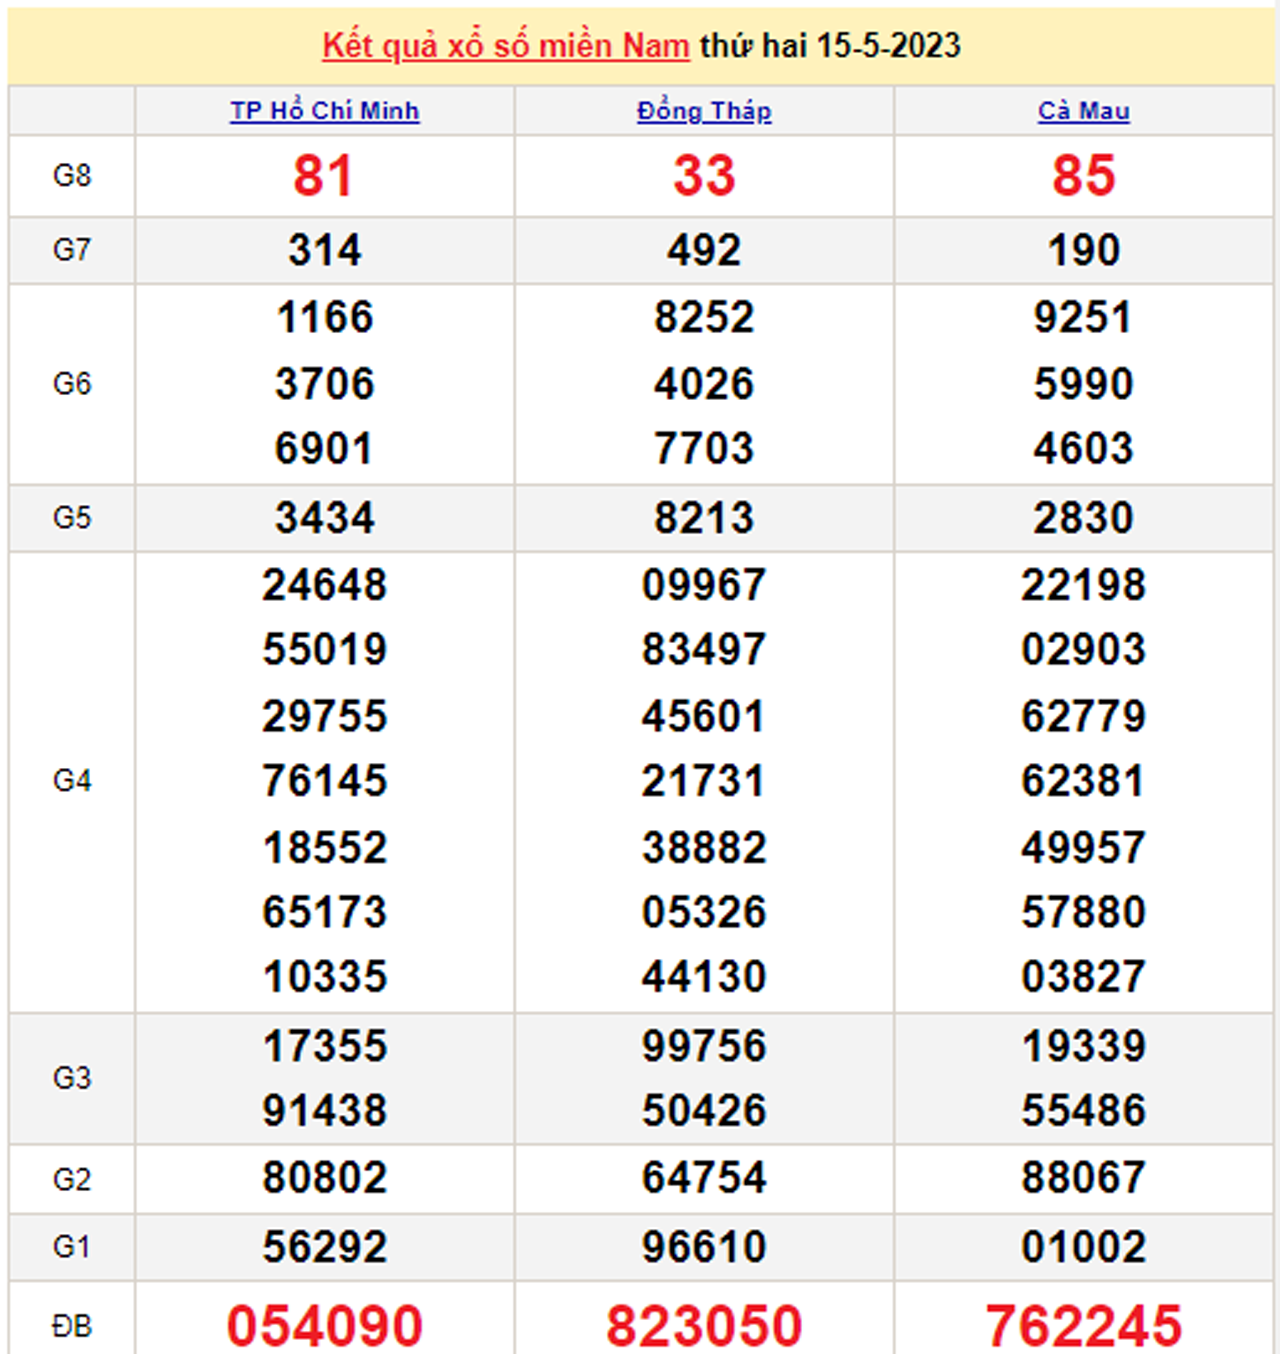Open the Đồng Tháp column link
This screenshot has height=1354, width=1280.
(704, 111)
